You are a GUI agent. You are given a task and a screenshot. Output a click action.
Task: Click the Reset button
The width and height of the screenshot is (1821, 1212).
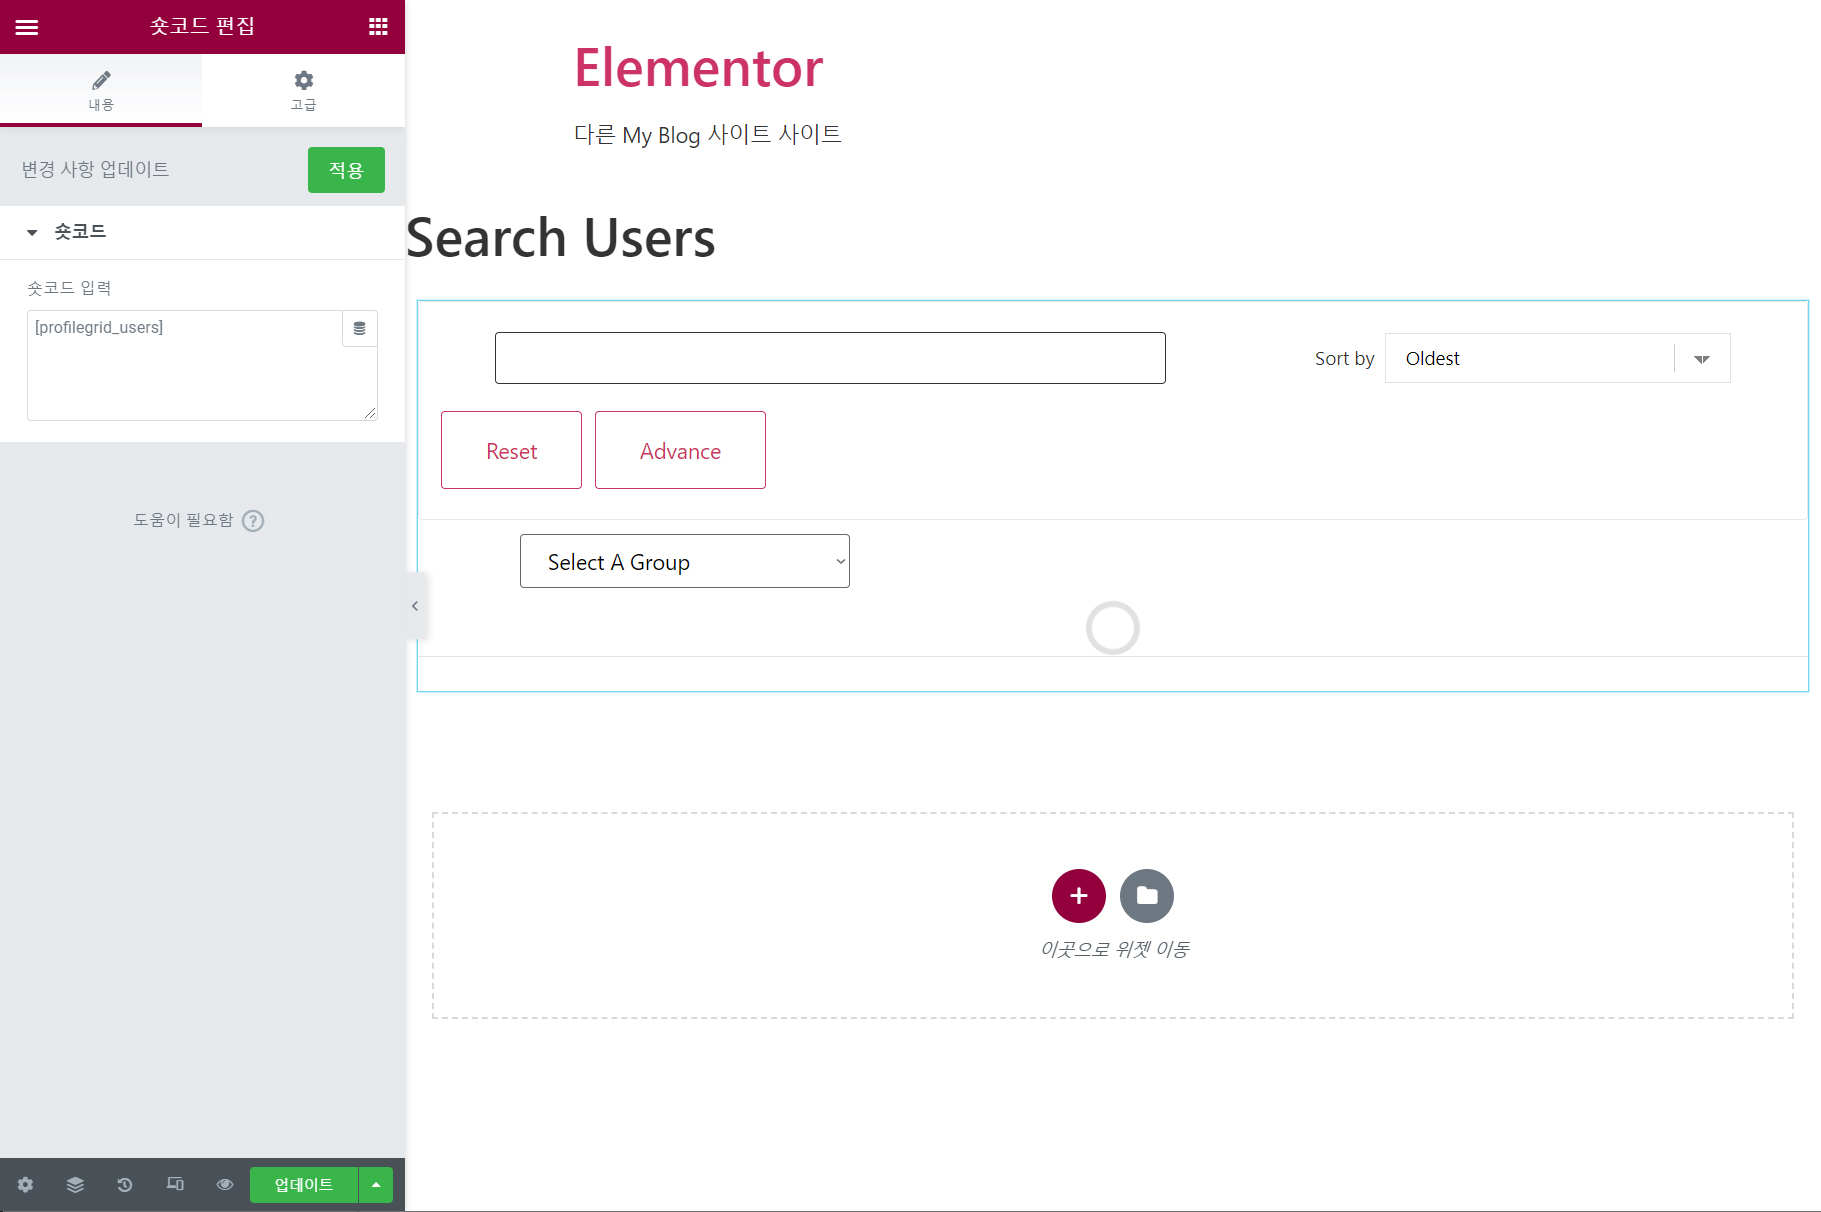(x=511, y=450)
